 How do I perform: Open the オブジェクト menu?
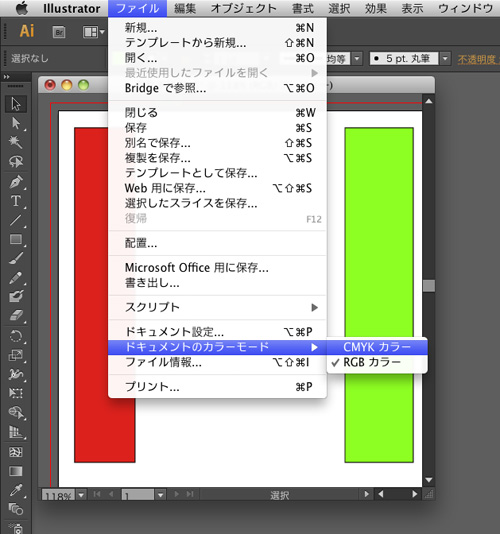[243, 9]
